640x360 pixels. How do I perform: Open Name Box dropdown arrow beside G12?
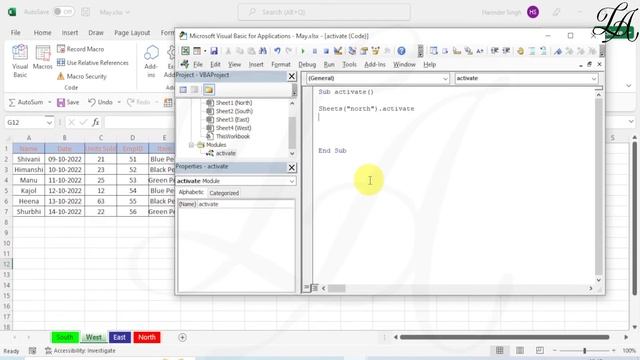tap(49, 122)
